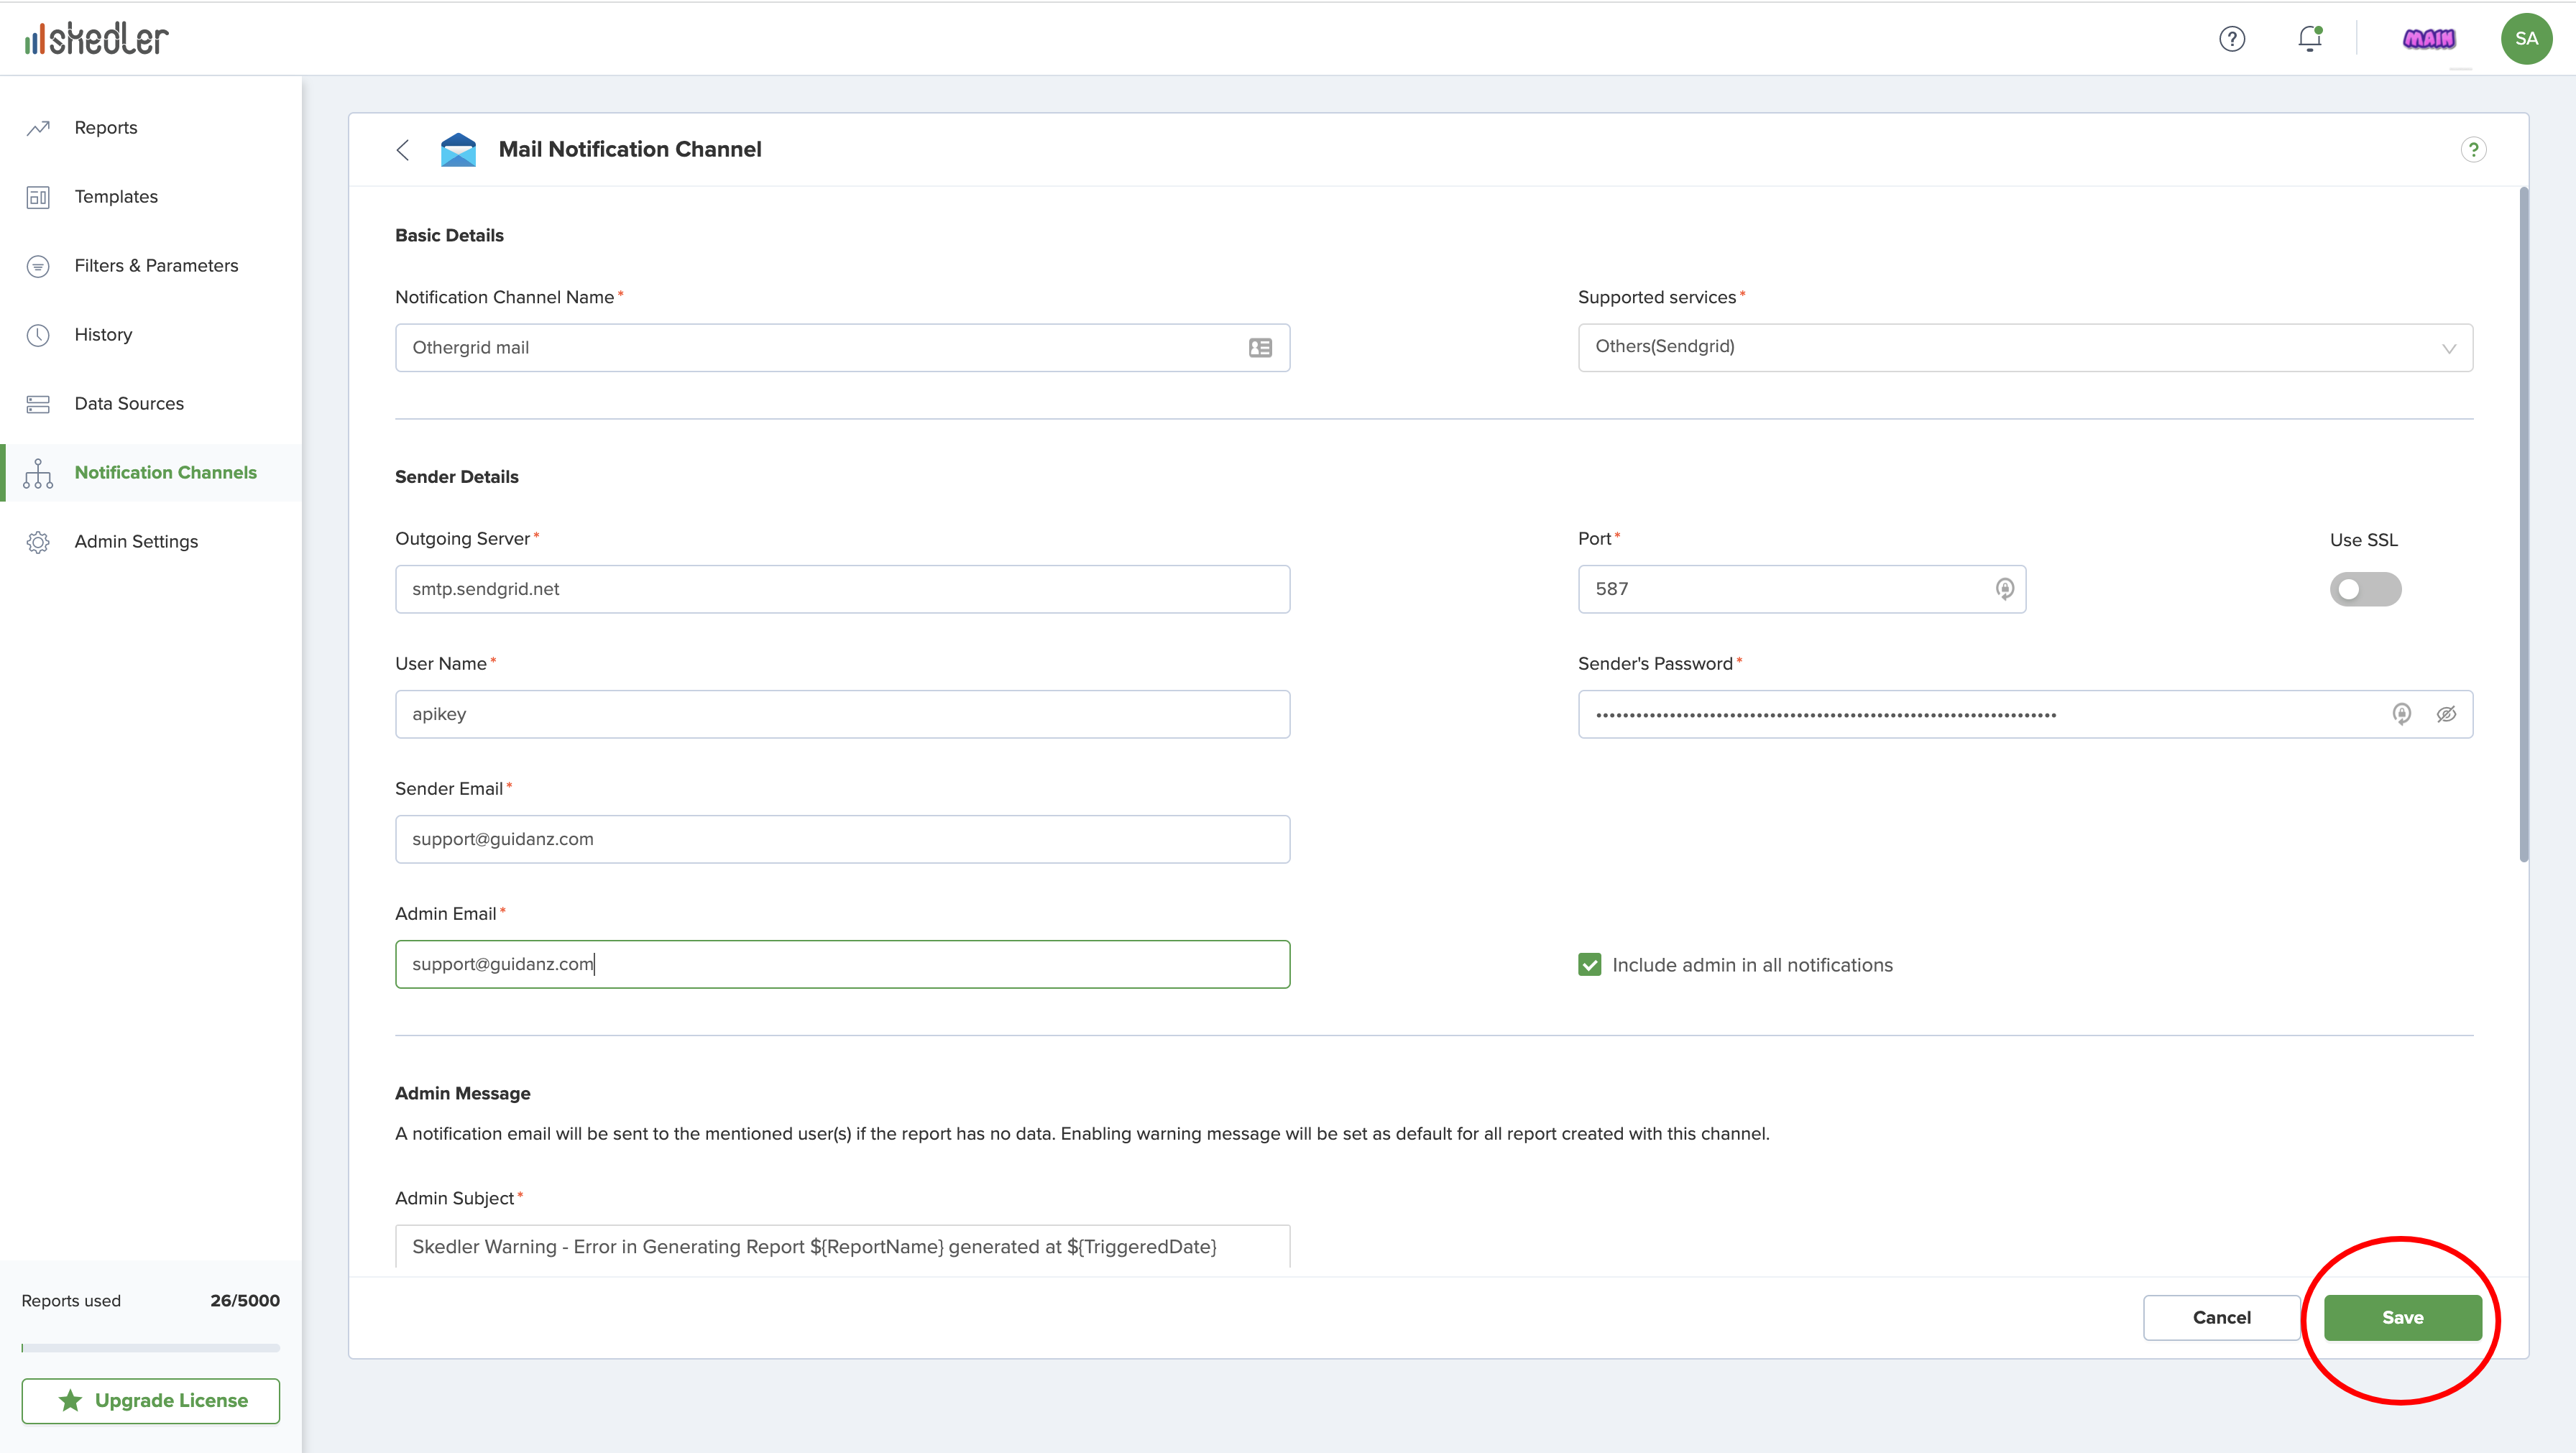The image size is (2576, 1453).
Task: Click the MAIN workspace logo
Action: pos(2428,39)
